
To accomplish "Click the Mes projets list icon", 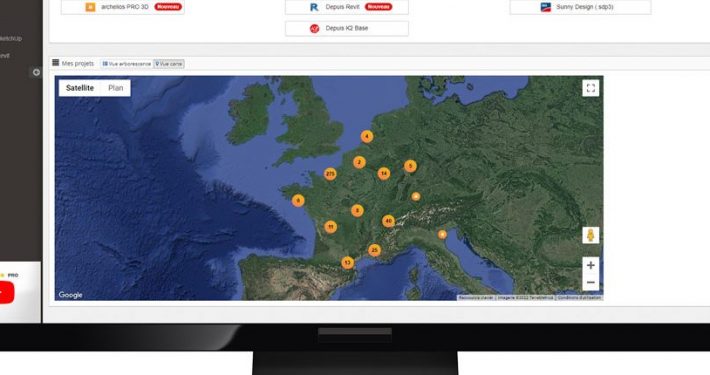I will [x=56, y=62].
